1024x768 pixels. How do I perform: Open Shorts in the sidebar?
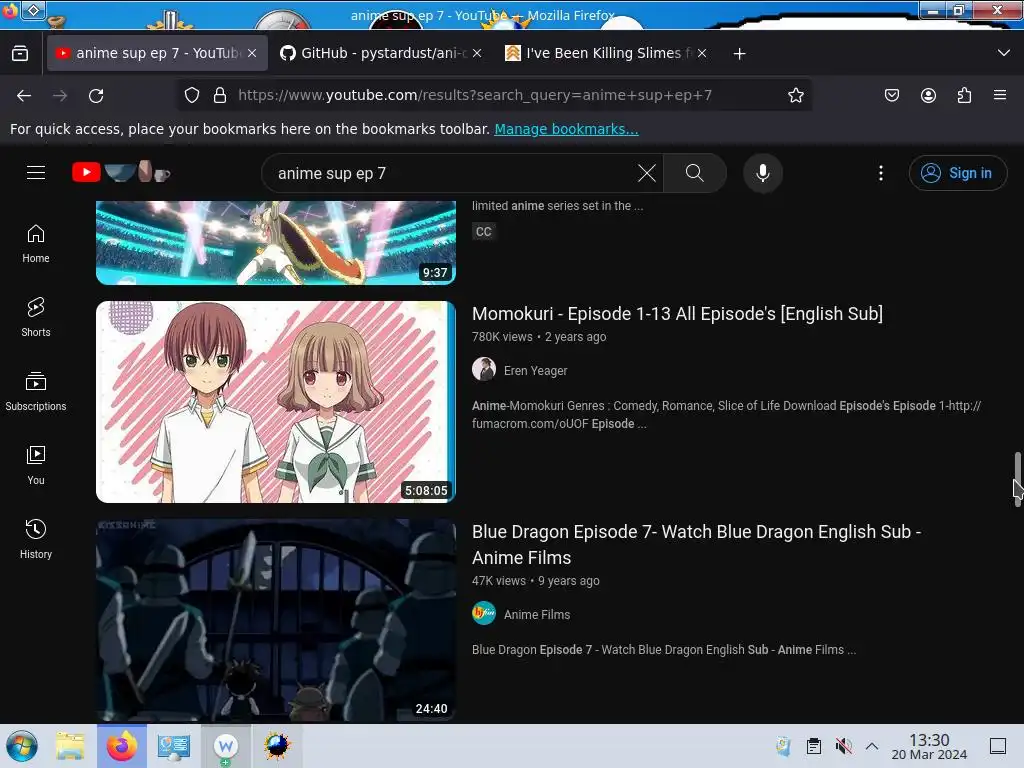point(36,317)
